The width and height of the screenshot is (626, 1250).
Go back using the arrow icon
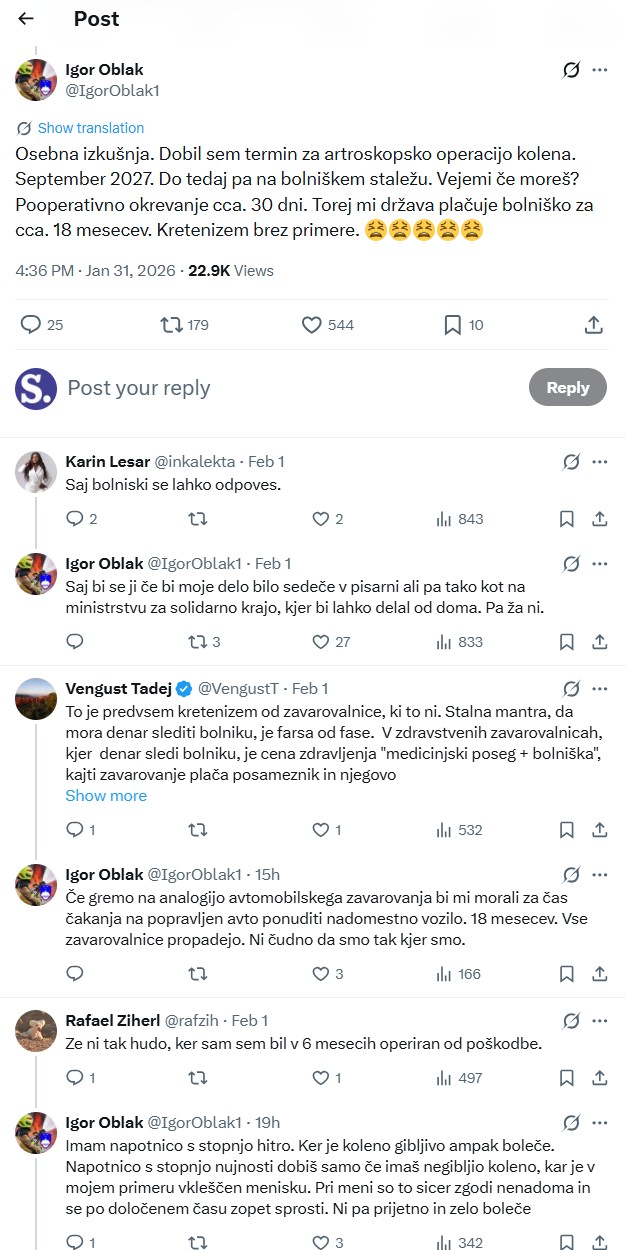[26, 18]
